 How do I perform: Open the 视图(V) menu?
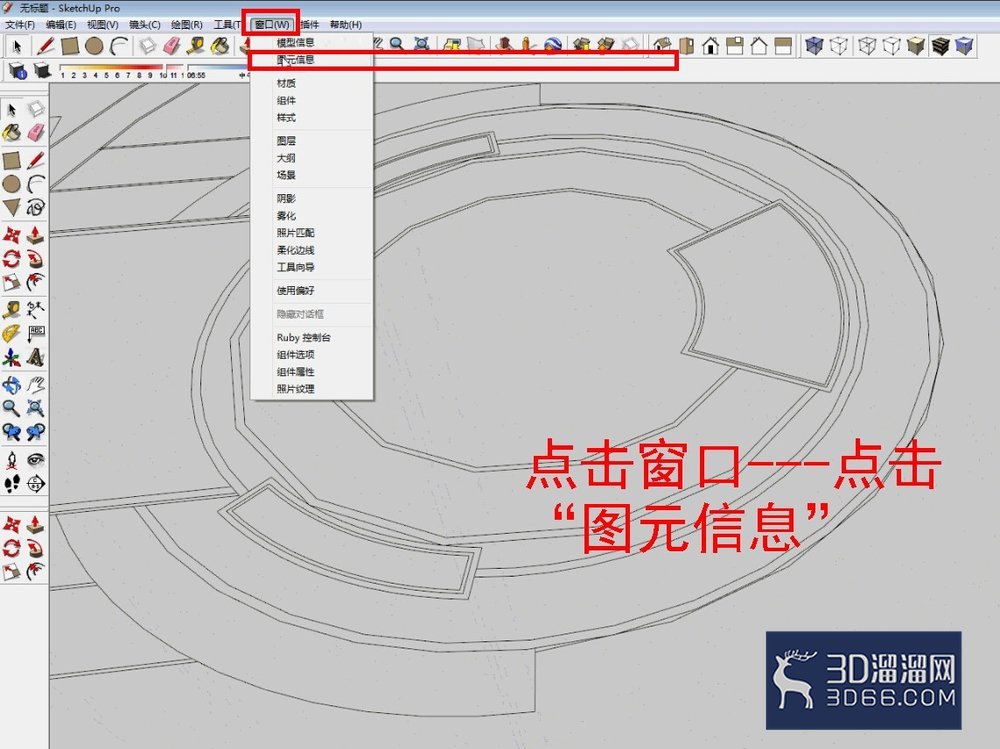pos(103,24)
